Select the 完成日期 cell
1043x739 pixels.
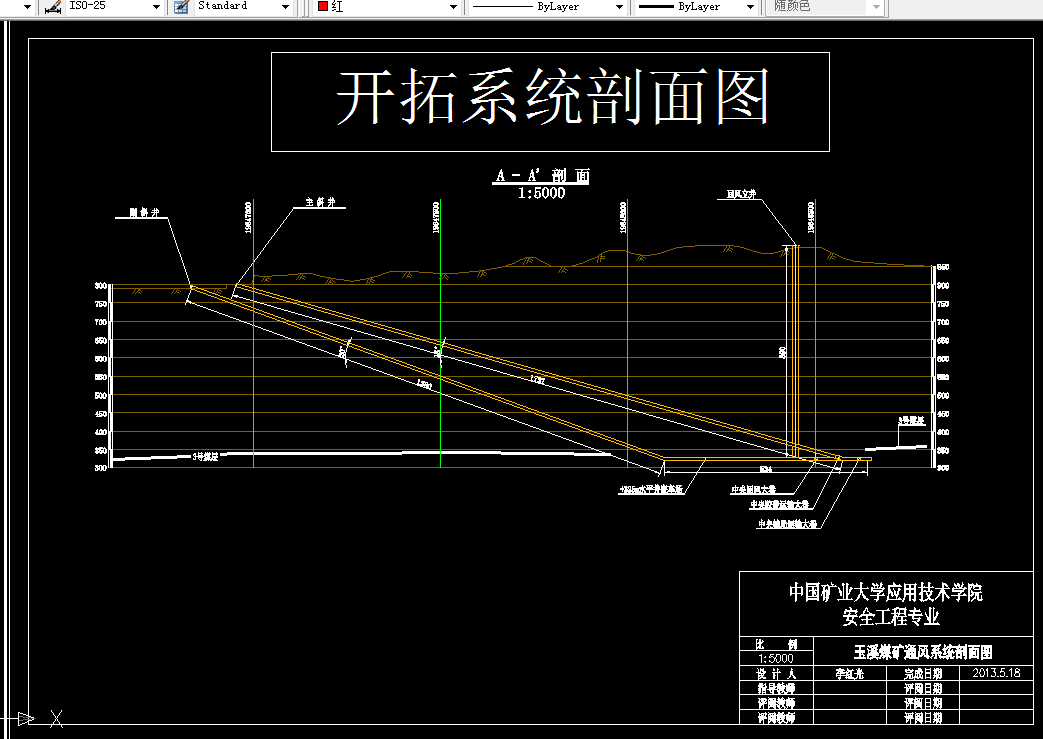point(923,674)
